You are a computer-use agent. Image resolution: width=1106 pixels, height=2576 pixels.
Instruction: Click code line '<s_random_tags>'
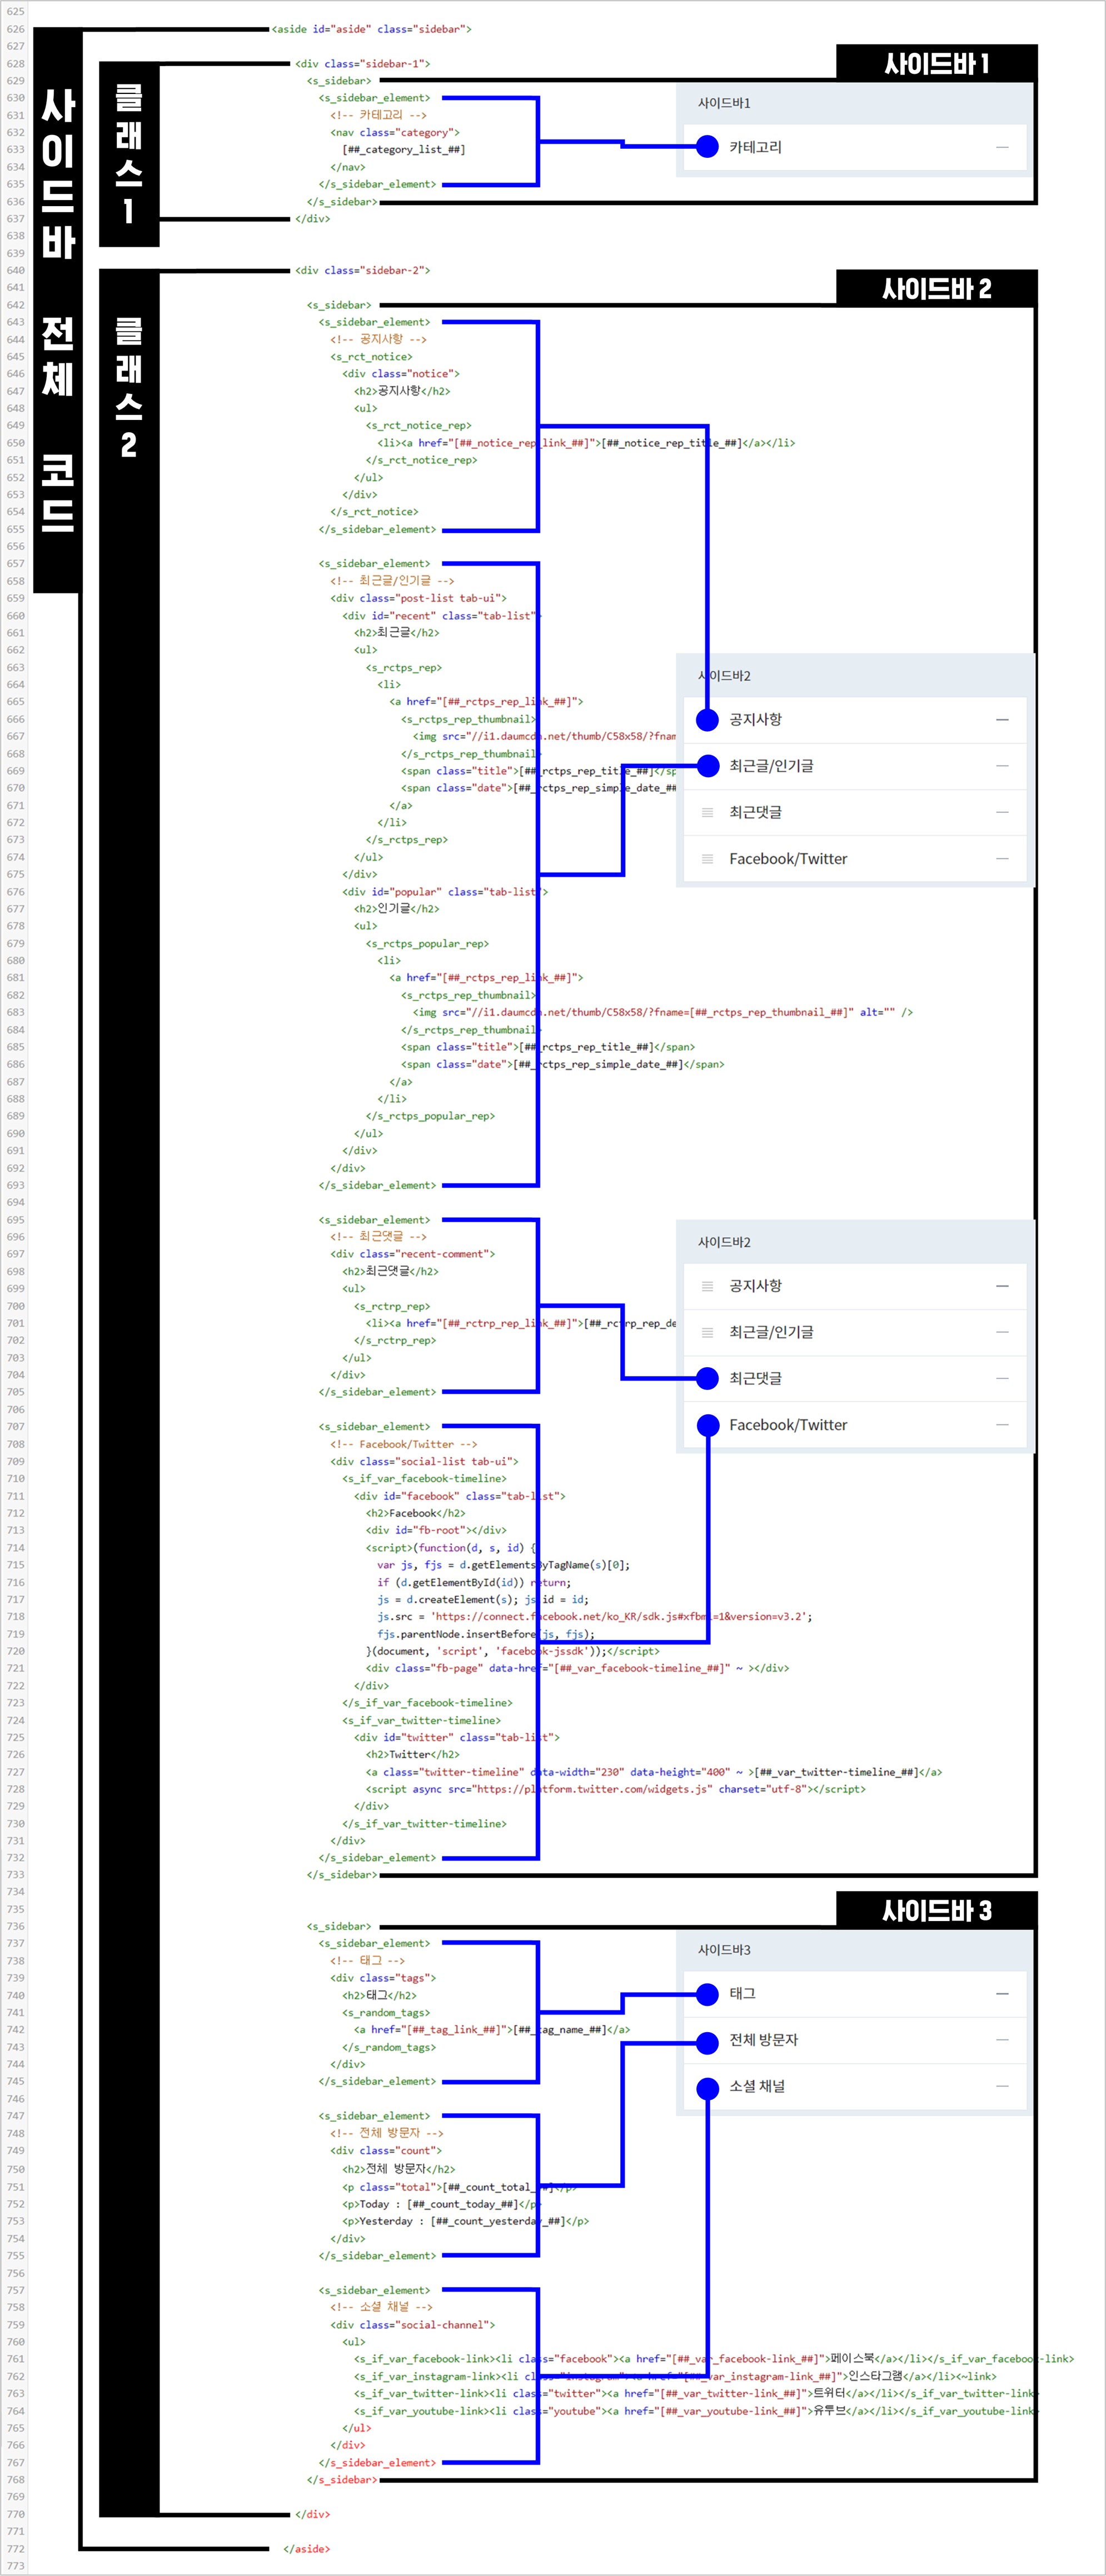click(386, 2012)
